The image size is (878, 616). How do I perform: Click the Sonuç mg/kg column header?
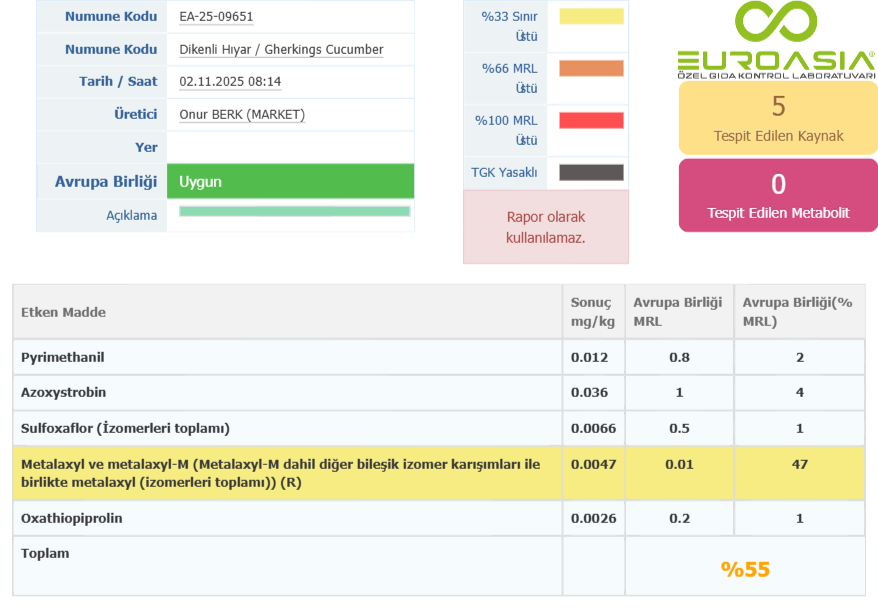point(591,312)
